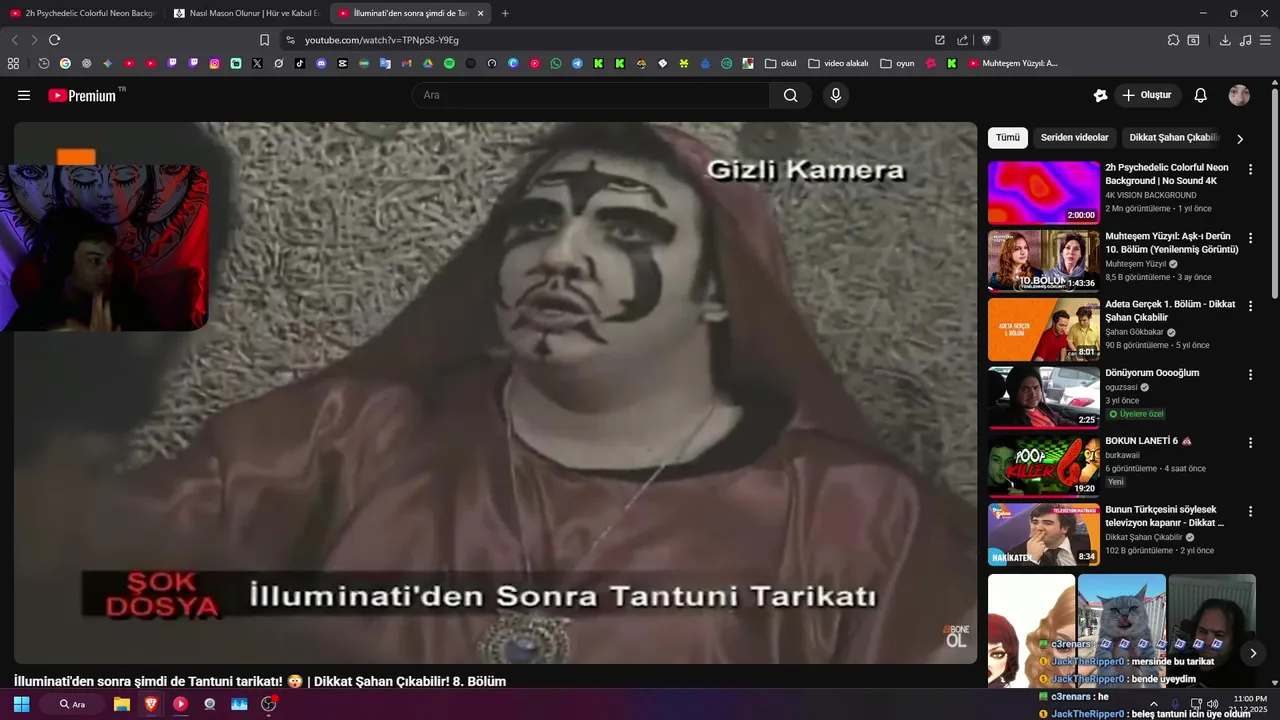
Task: Open the Spotify bookmark
Action: (x=449, y=63)
